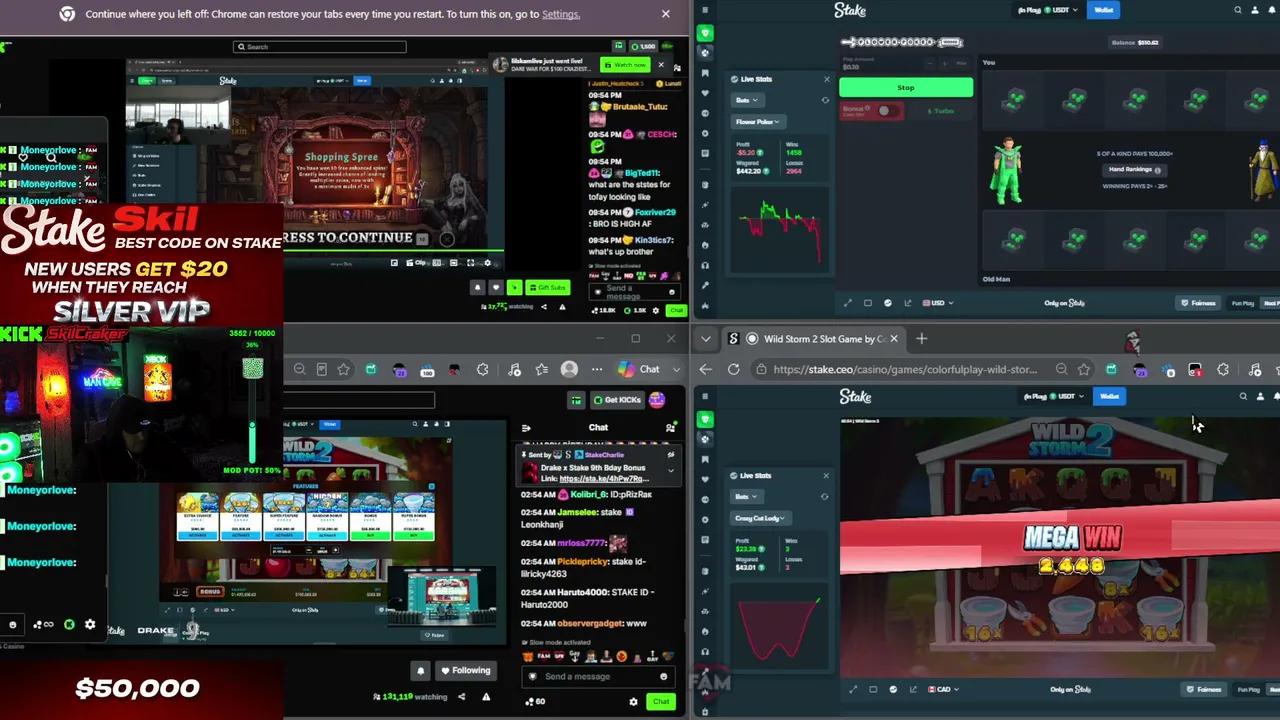Reload the Wild Storm 2 page
This screenshot has width=1280, height=720.
(733, 369)
